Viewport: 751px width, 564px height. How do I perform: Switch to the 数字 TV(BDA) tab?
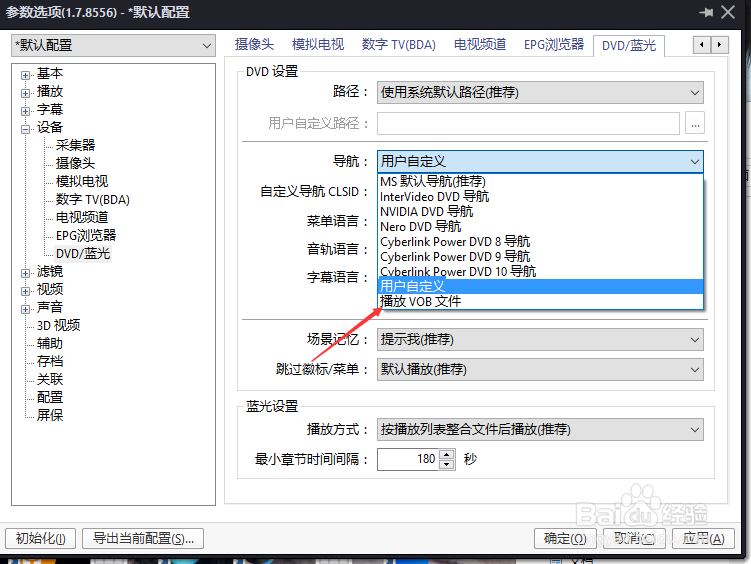point(398,45)
